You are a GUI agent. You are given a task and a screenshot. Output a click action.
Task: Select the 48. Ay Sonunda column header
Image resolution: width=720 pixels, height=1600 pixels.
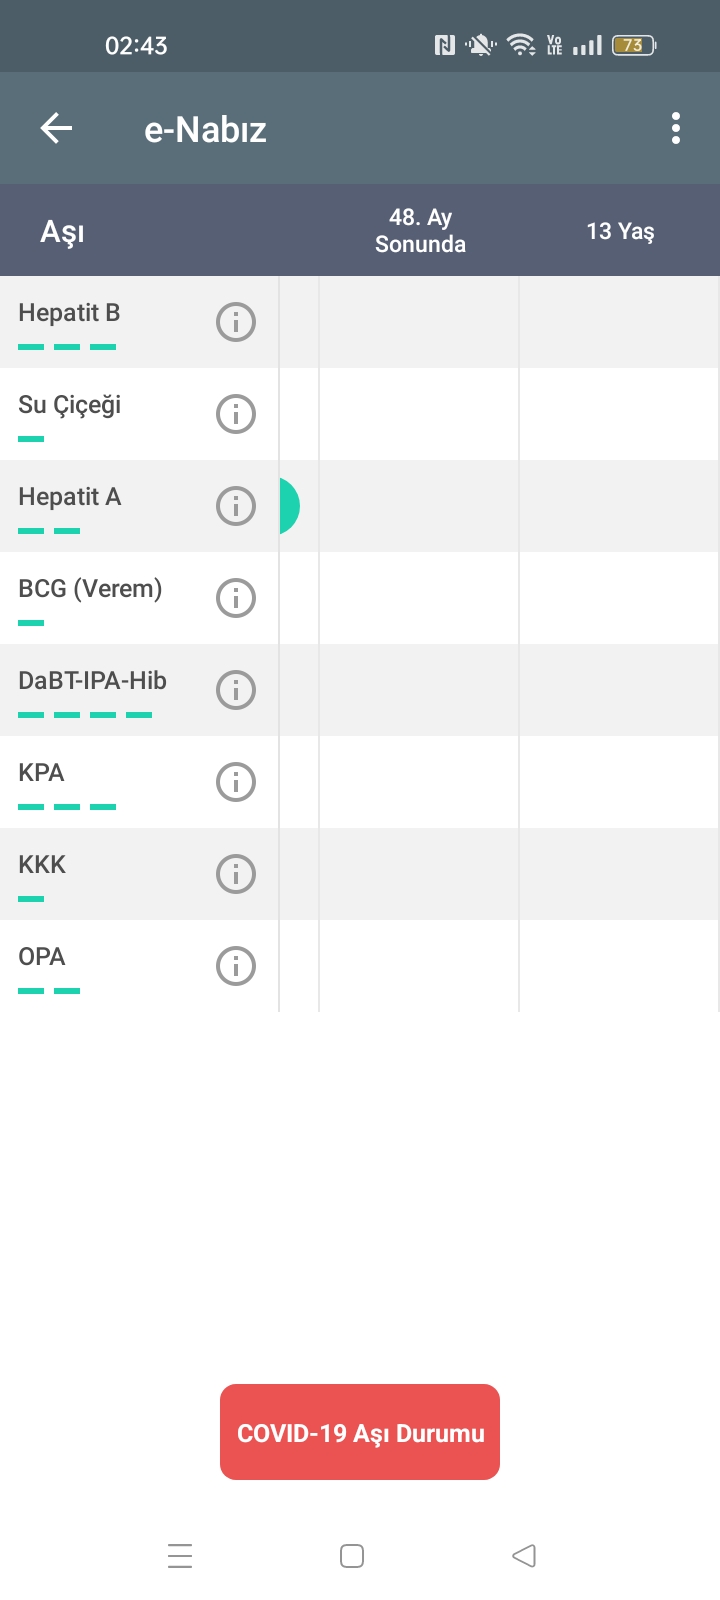420,231
